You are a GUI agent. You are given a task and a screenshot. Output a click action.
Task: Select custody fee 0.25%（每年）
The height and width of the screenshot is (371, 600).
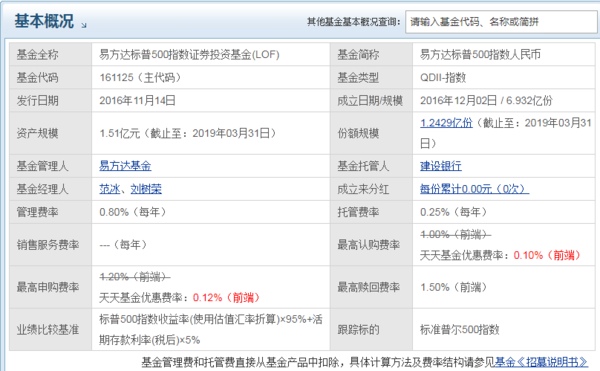coord(454,212)
